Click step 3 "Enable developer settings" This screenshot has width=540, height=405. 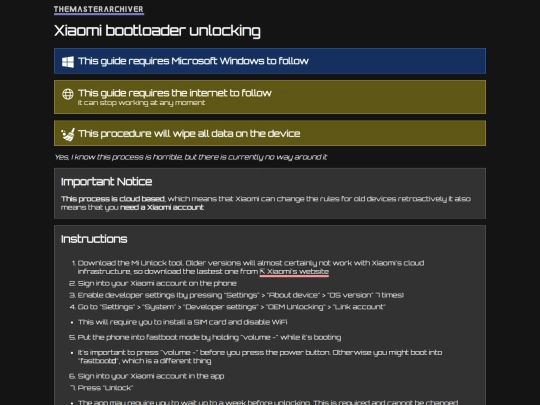[x=241, y=295]
